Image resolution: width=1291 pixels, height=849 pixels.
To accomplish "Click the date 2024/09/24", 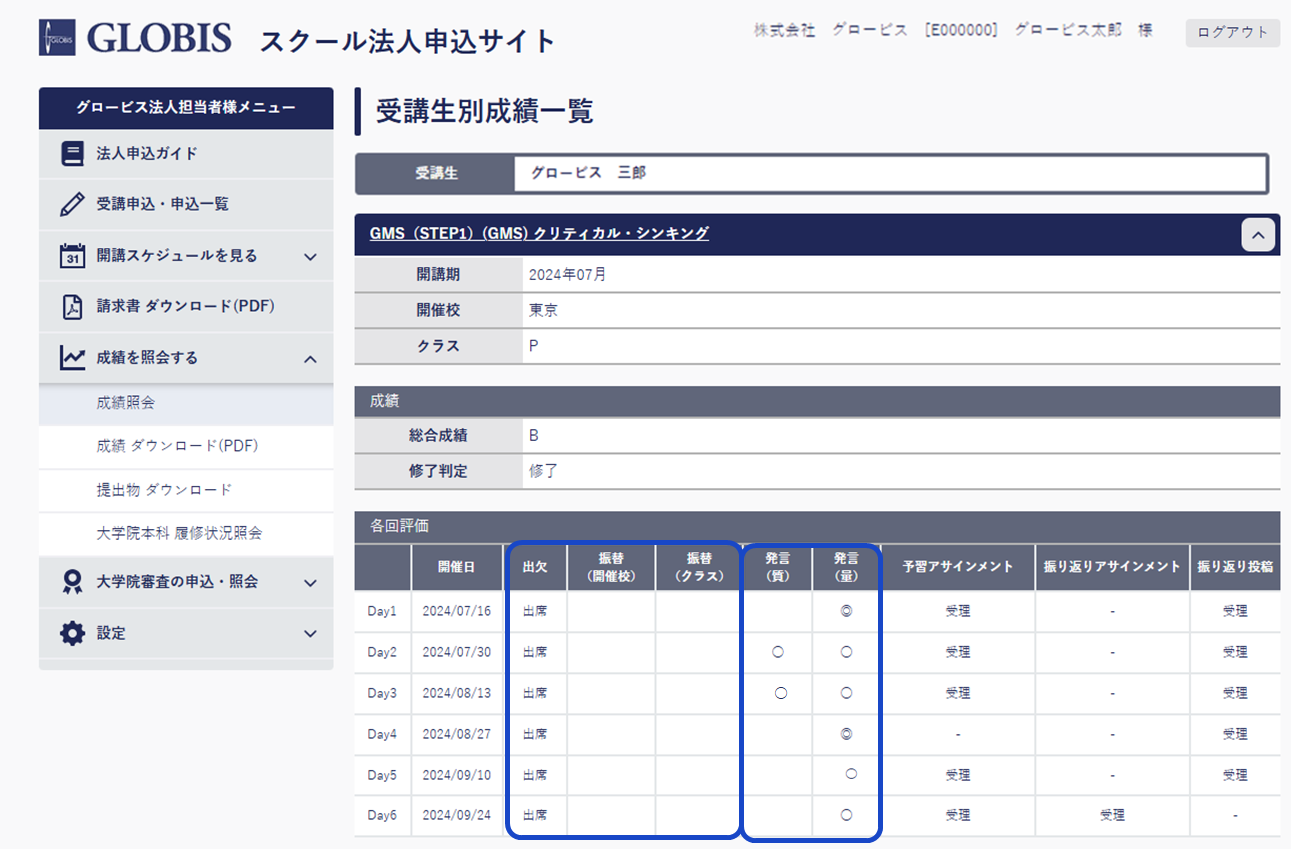I will pos(457,815).
